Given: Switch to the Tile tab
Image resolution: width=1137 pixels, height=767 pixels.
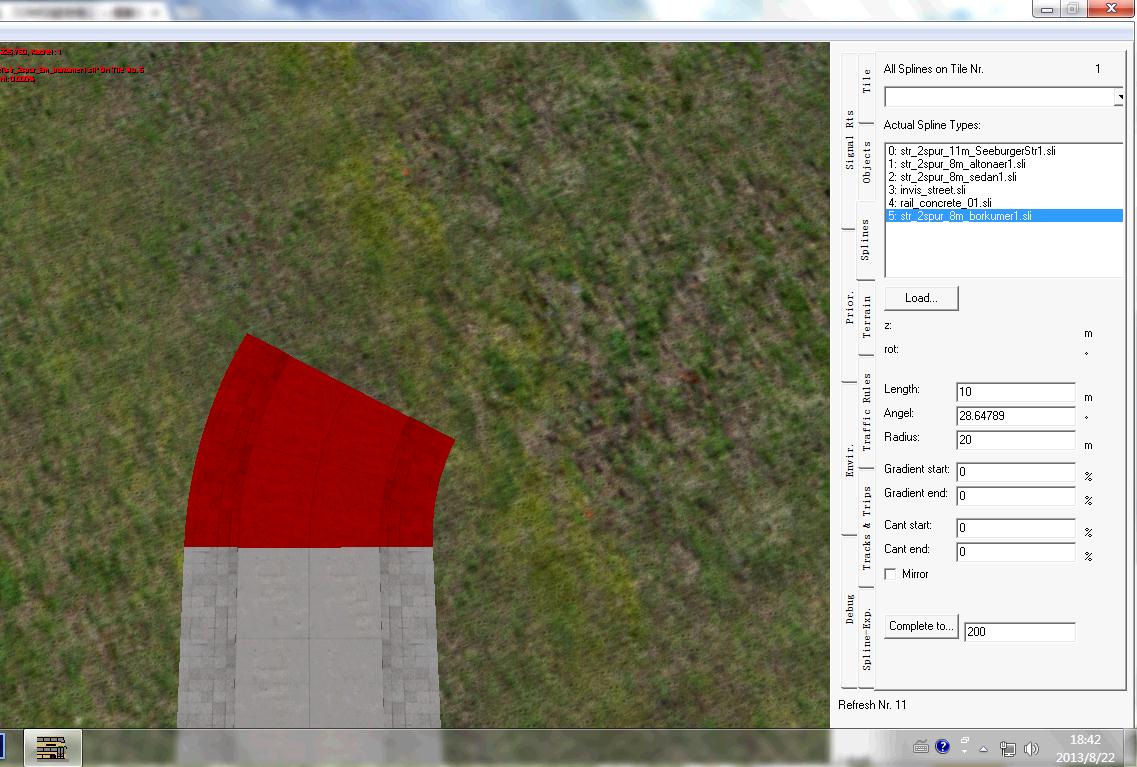Looking at the screenshot, I should [x=866, y=80].
